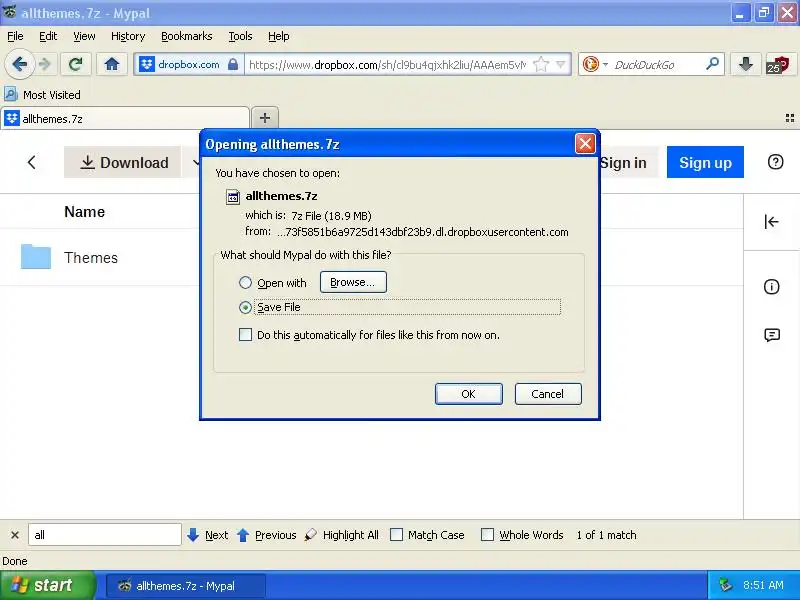Open the View menu
The image size is (800, 600).
pyautogui.click(x=84, y=36)
